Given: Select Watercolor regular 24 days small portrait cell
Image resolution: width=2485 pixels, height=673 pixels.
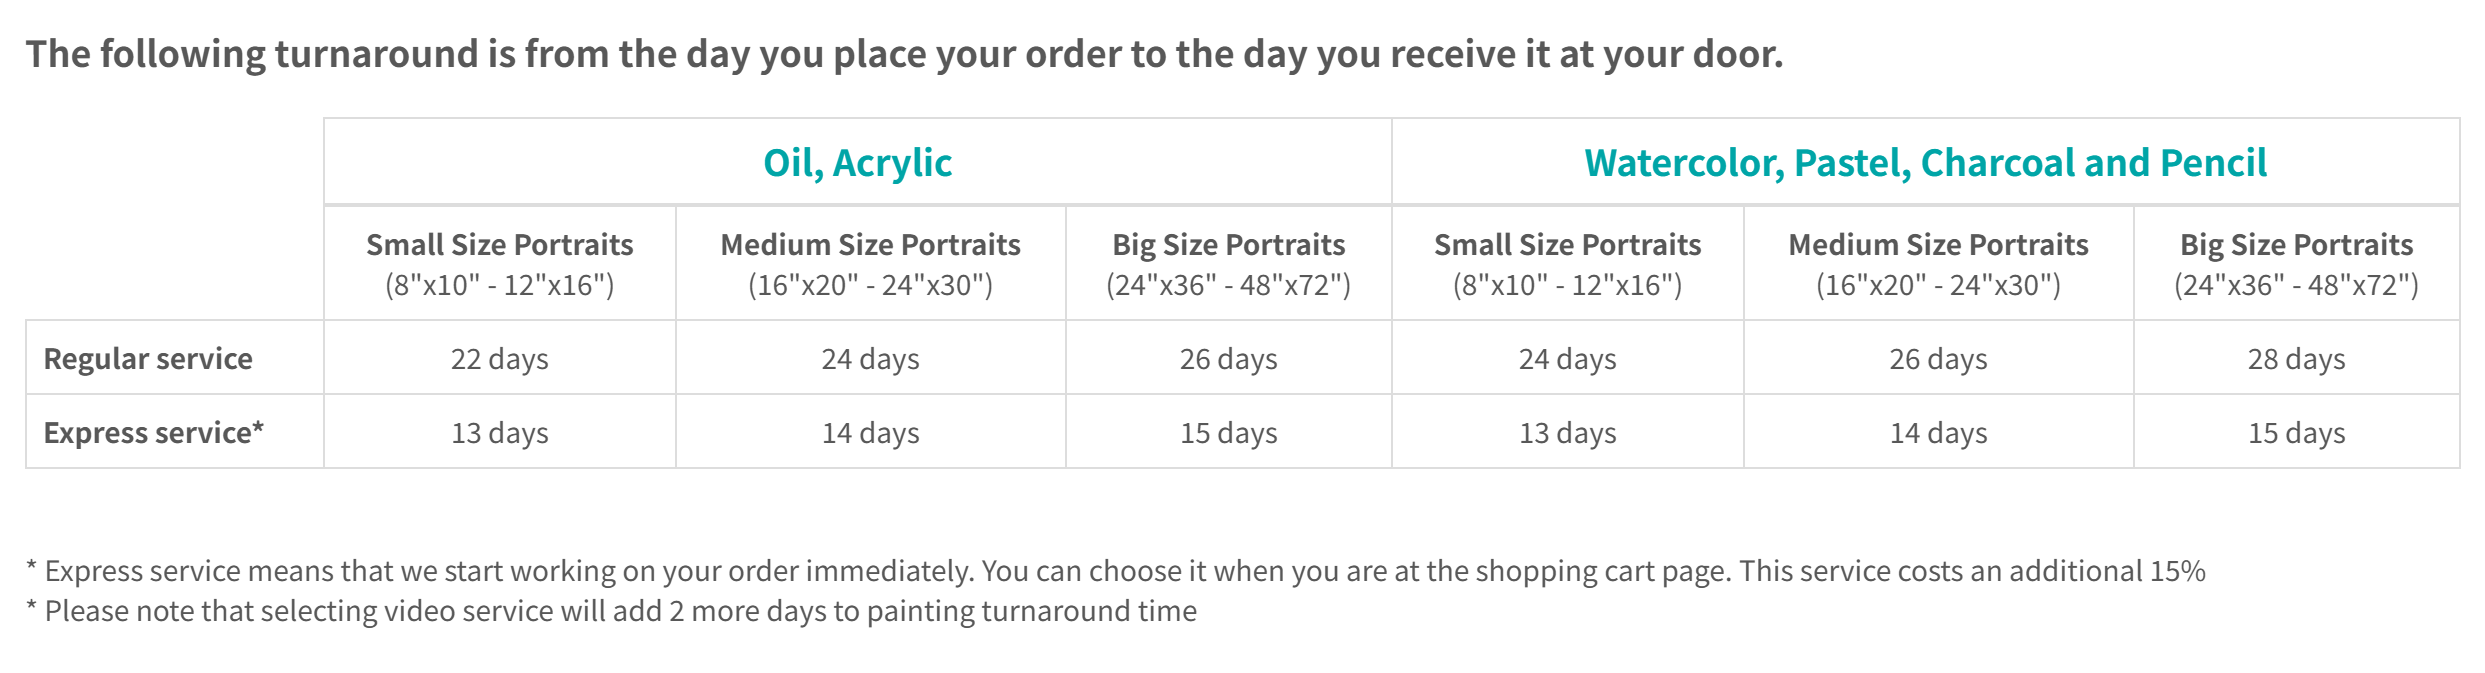Looking at the screenshot, I should [x=1567, y=358].
